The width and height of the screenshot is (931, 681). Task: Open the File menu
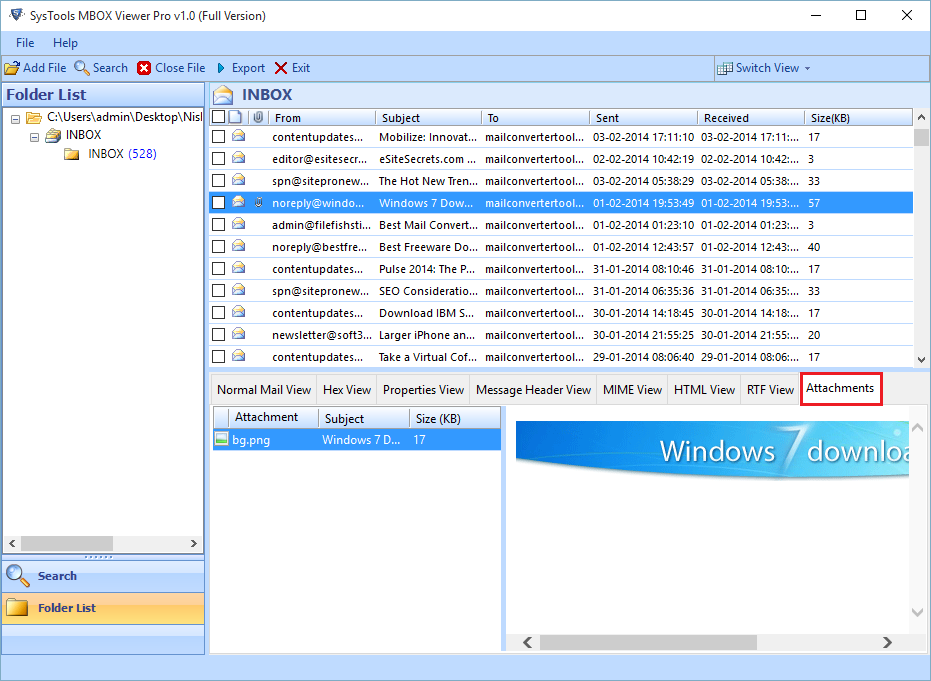[x=25, y=43]
